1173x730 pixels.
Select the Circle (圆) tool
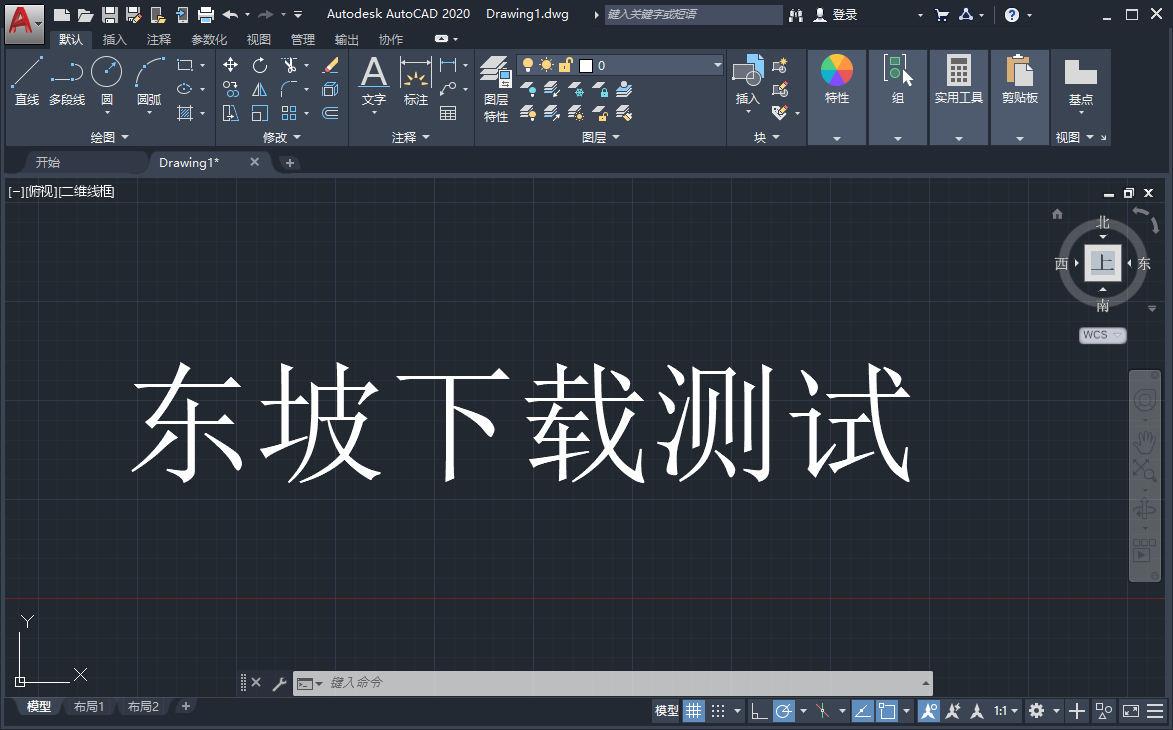tap(106, 72)
